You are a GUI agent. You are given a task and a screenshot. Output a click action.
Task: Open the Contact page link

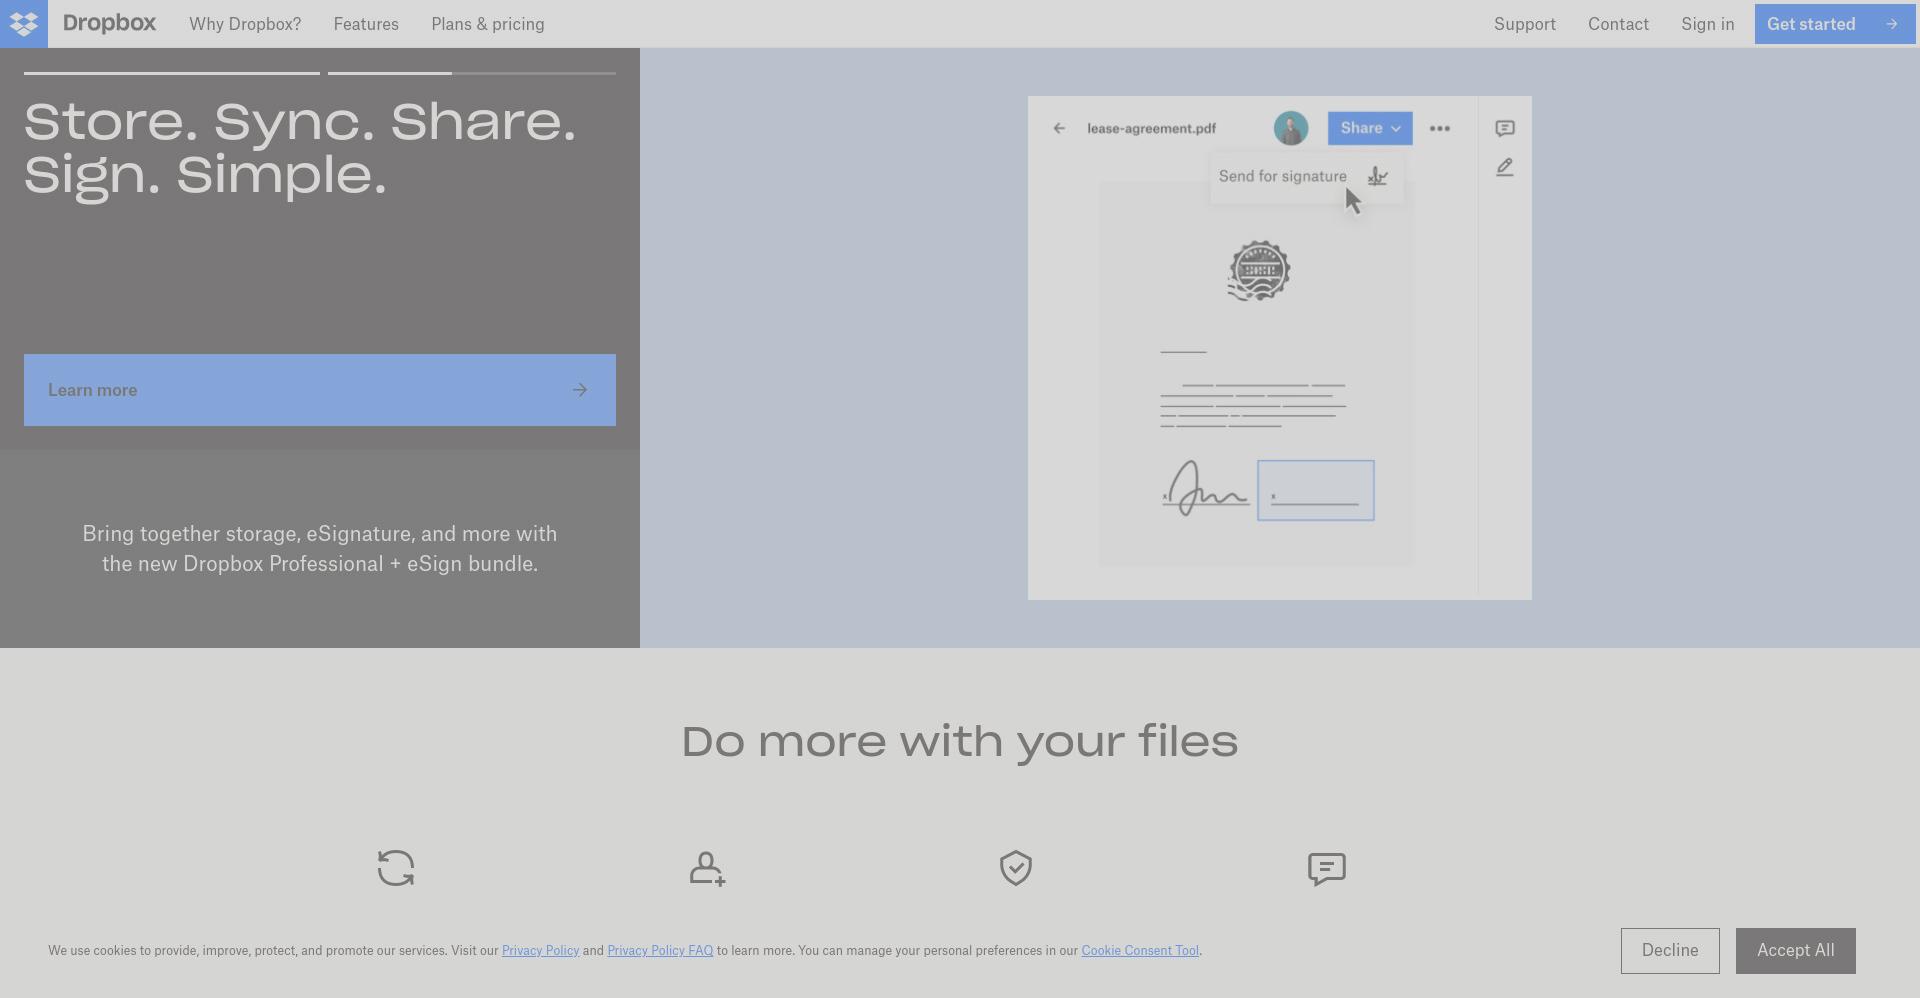coord(1618,24)
